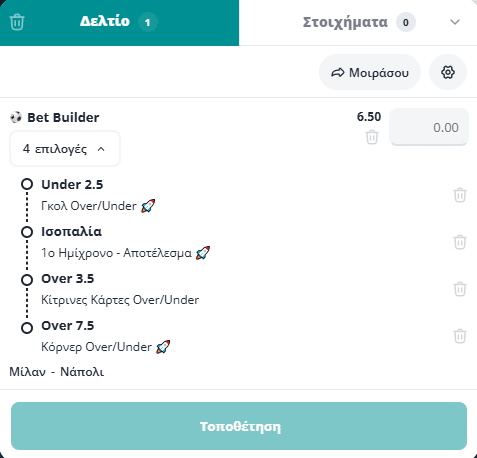Select the Under 2.5 circle marker

pos(27,184)
